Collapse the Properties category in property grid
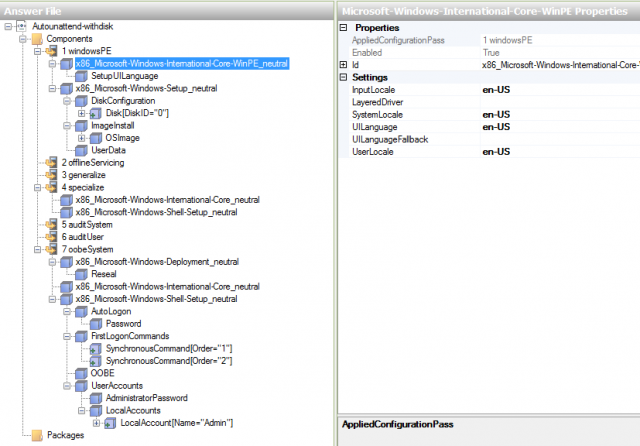 (344, 28)
